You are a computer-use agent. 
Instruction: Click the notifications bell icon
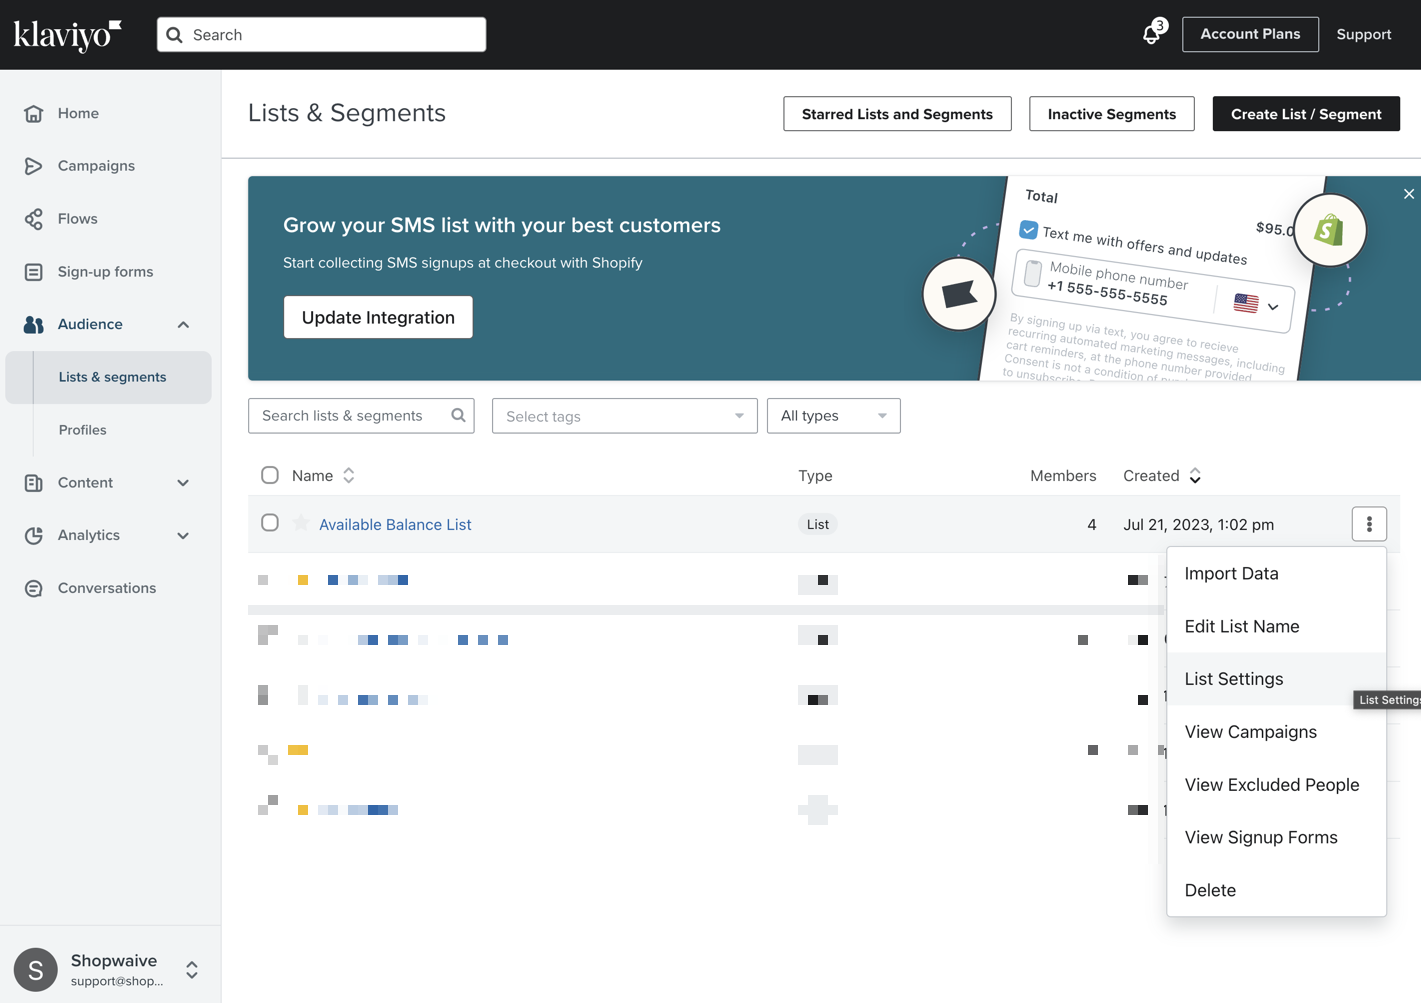coord(1151,35)
